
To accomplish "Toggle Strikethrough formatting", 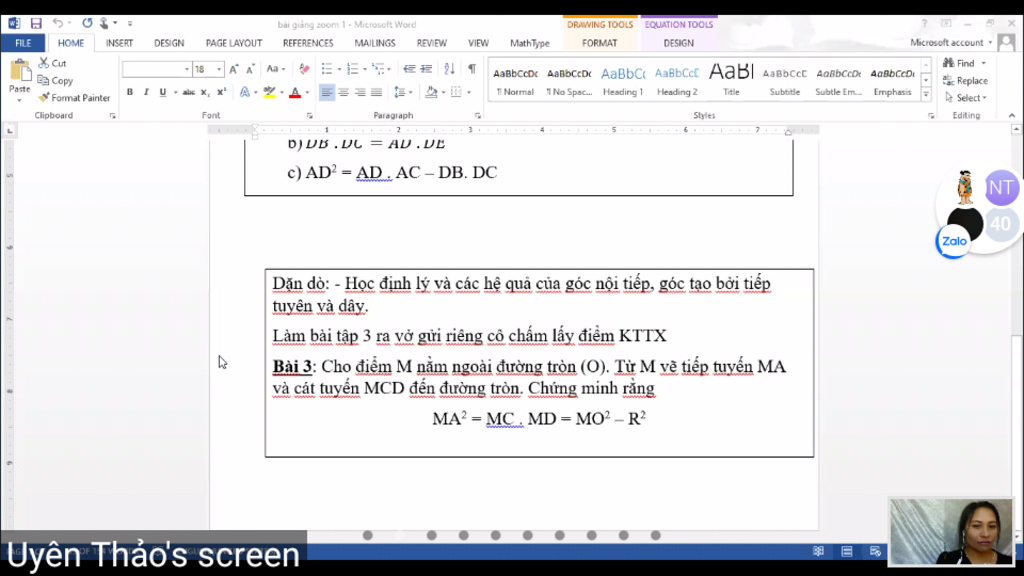I will coord(188,92).
